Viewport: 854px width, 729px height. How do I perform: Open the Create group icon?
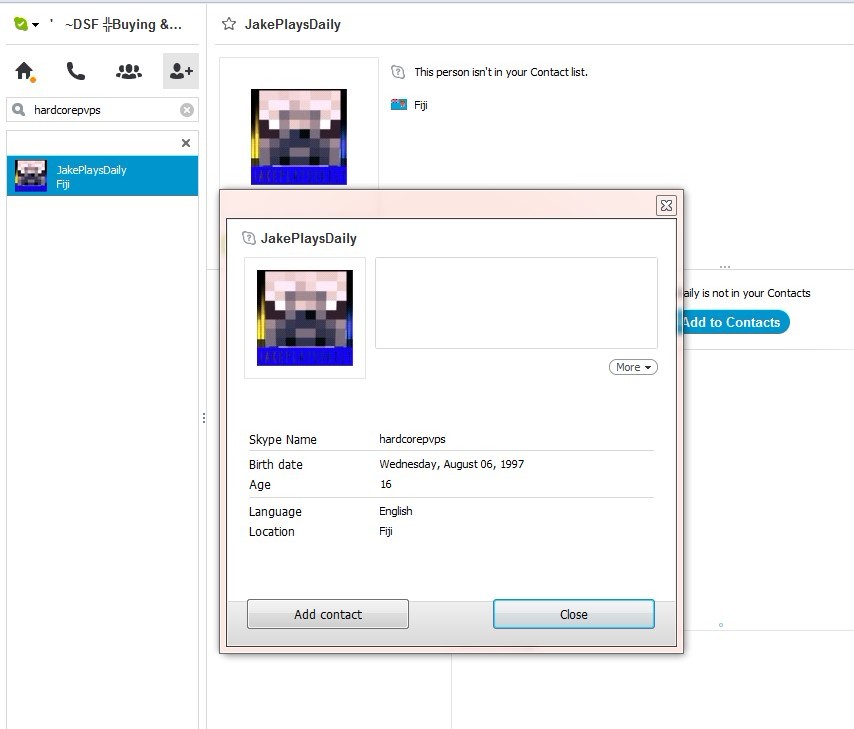point(129,71)
